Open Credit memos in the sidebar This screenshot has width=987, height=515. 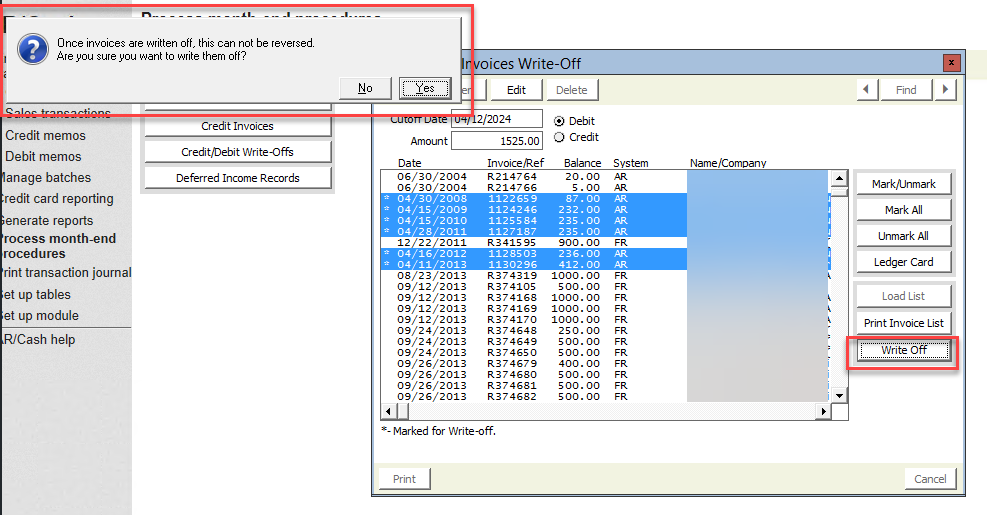click(x=46, y=135)
